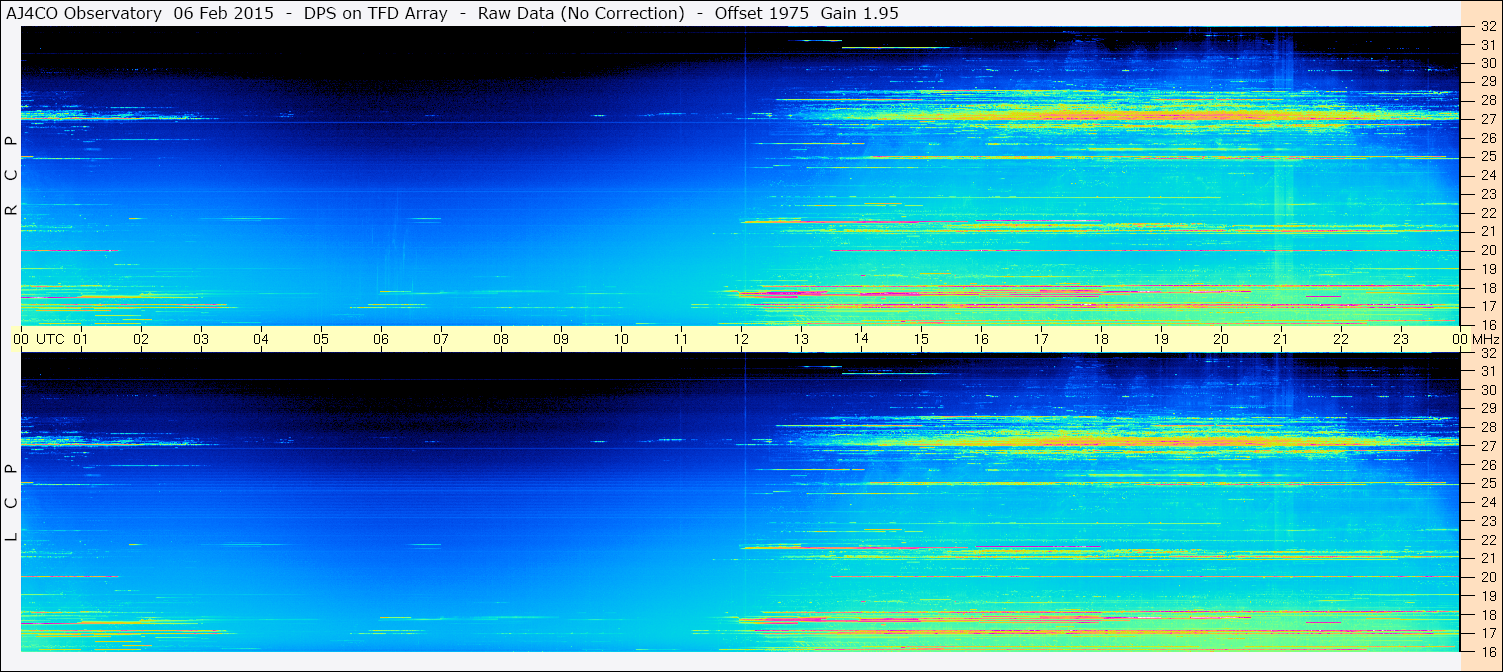Click the 09 hour tick on UTC axis
The image size is (1503, 672).
coord(561,339)
